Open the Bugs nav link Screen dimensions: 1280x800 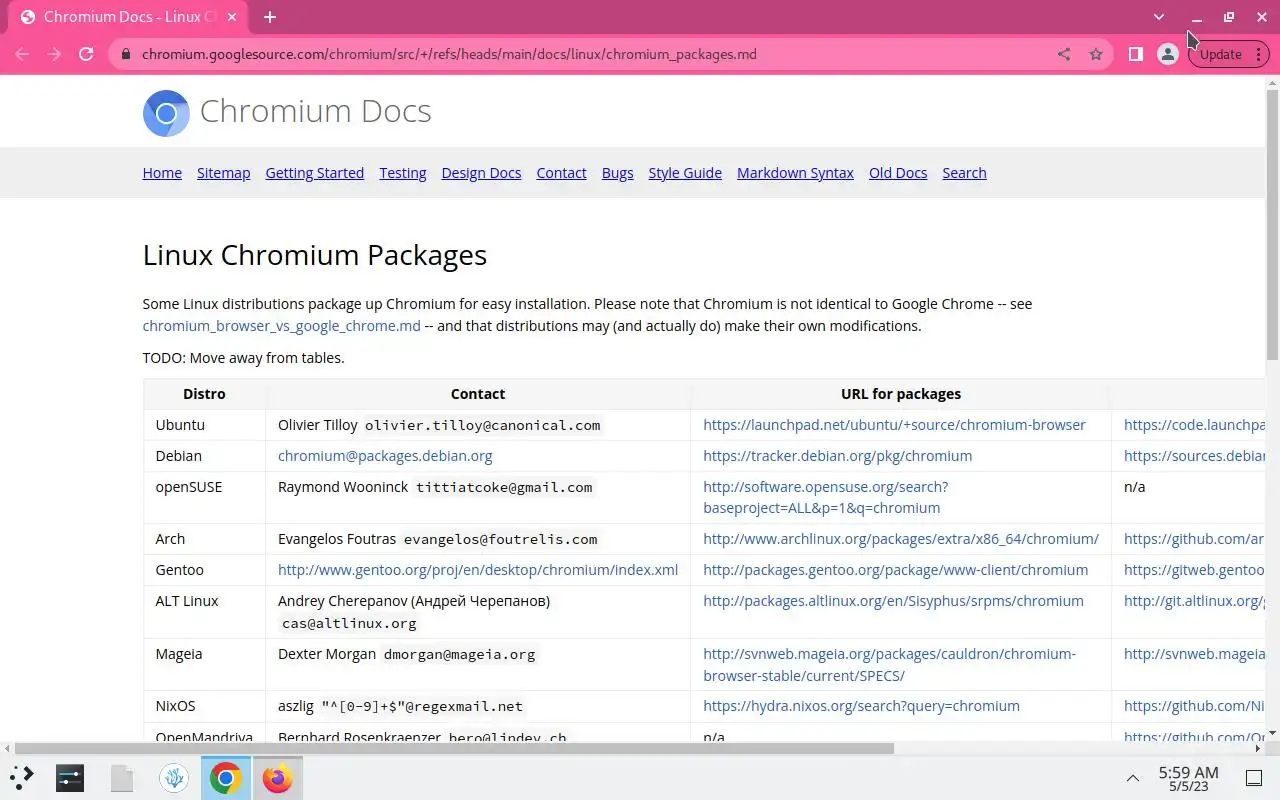coord(617,173)
